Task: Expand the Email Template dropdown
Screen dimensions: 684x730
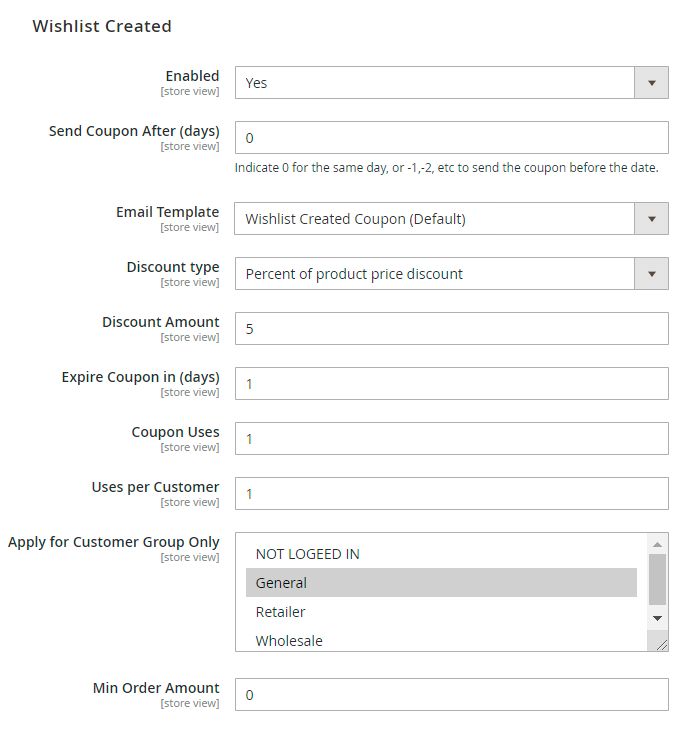Action: tap(451, 218)
